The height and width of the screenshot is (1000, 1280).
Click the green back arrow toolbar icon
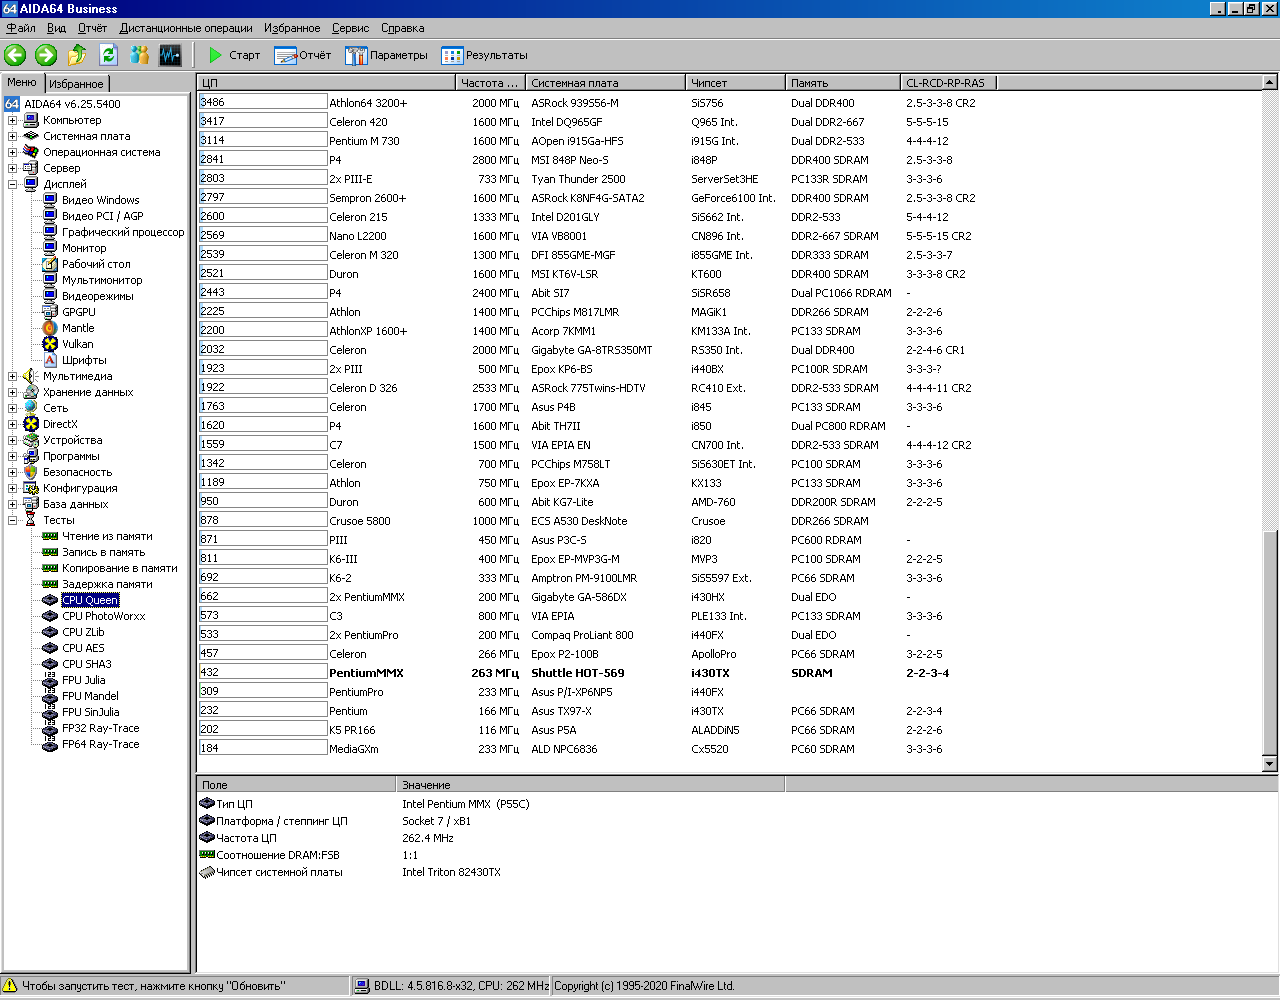(15, 55)
